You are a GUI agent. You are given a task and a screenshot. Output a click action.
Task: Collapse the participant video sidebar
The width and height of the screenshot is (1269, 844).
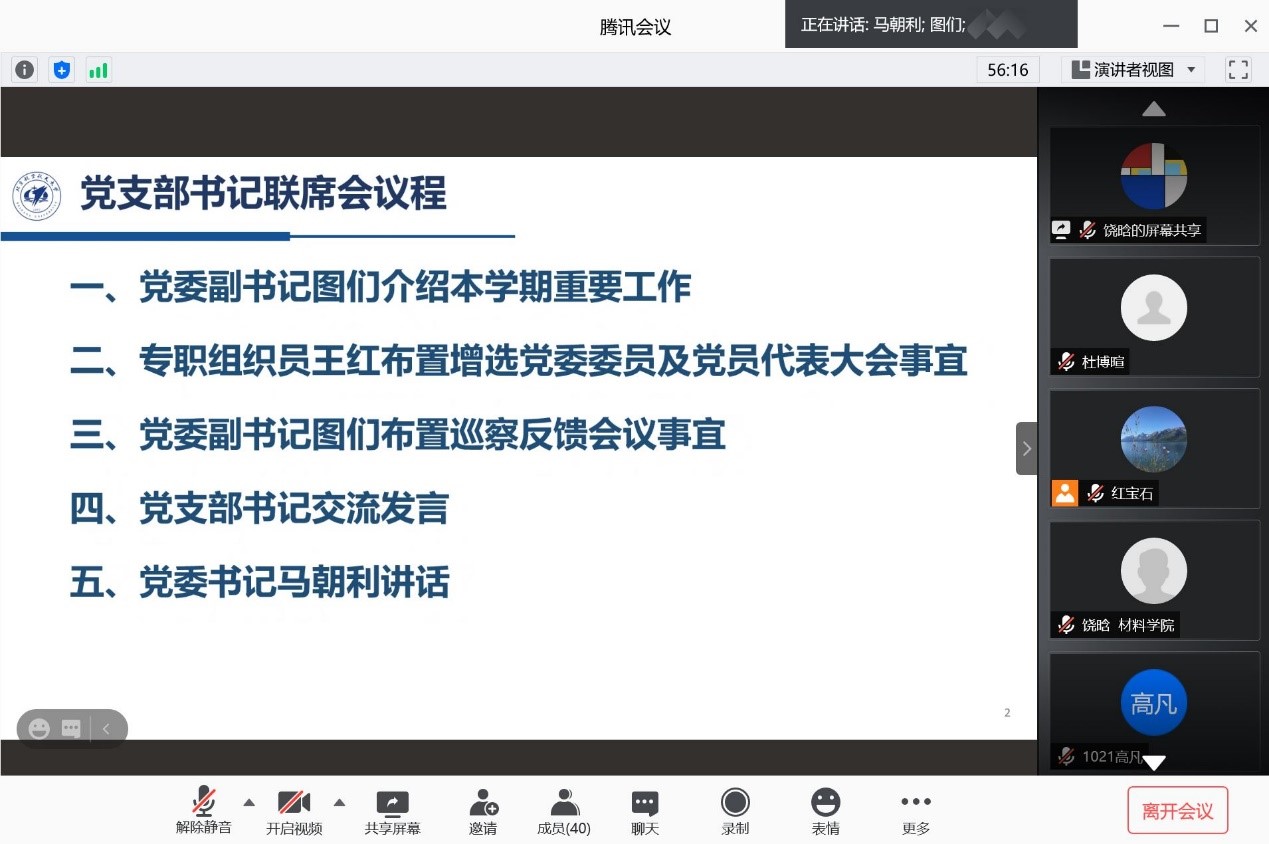1026,448
